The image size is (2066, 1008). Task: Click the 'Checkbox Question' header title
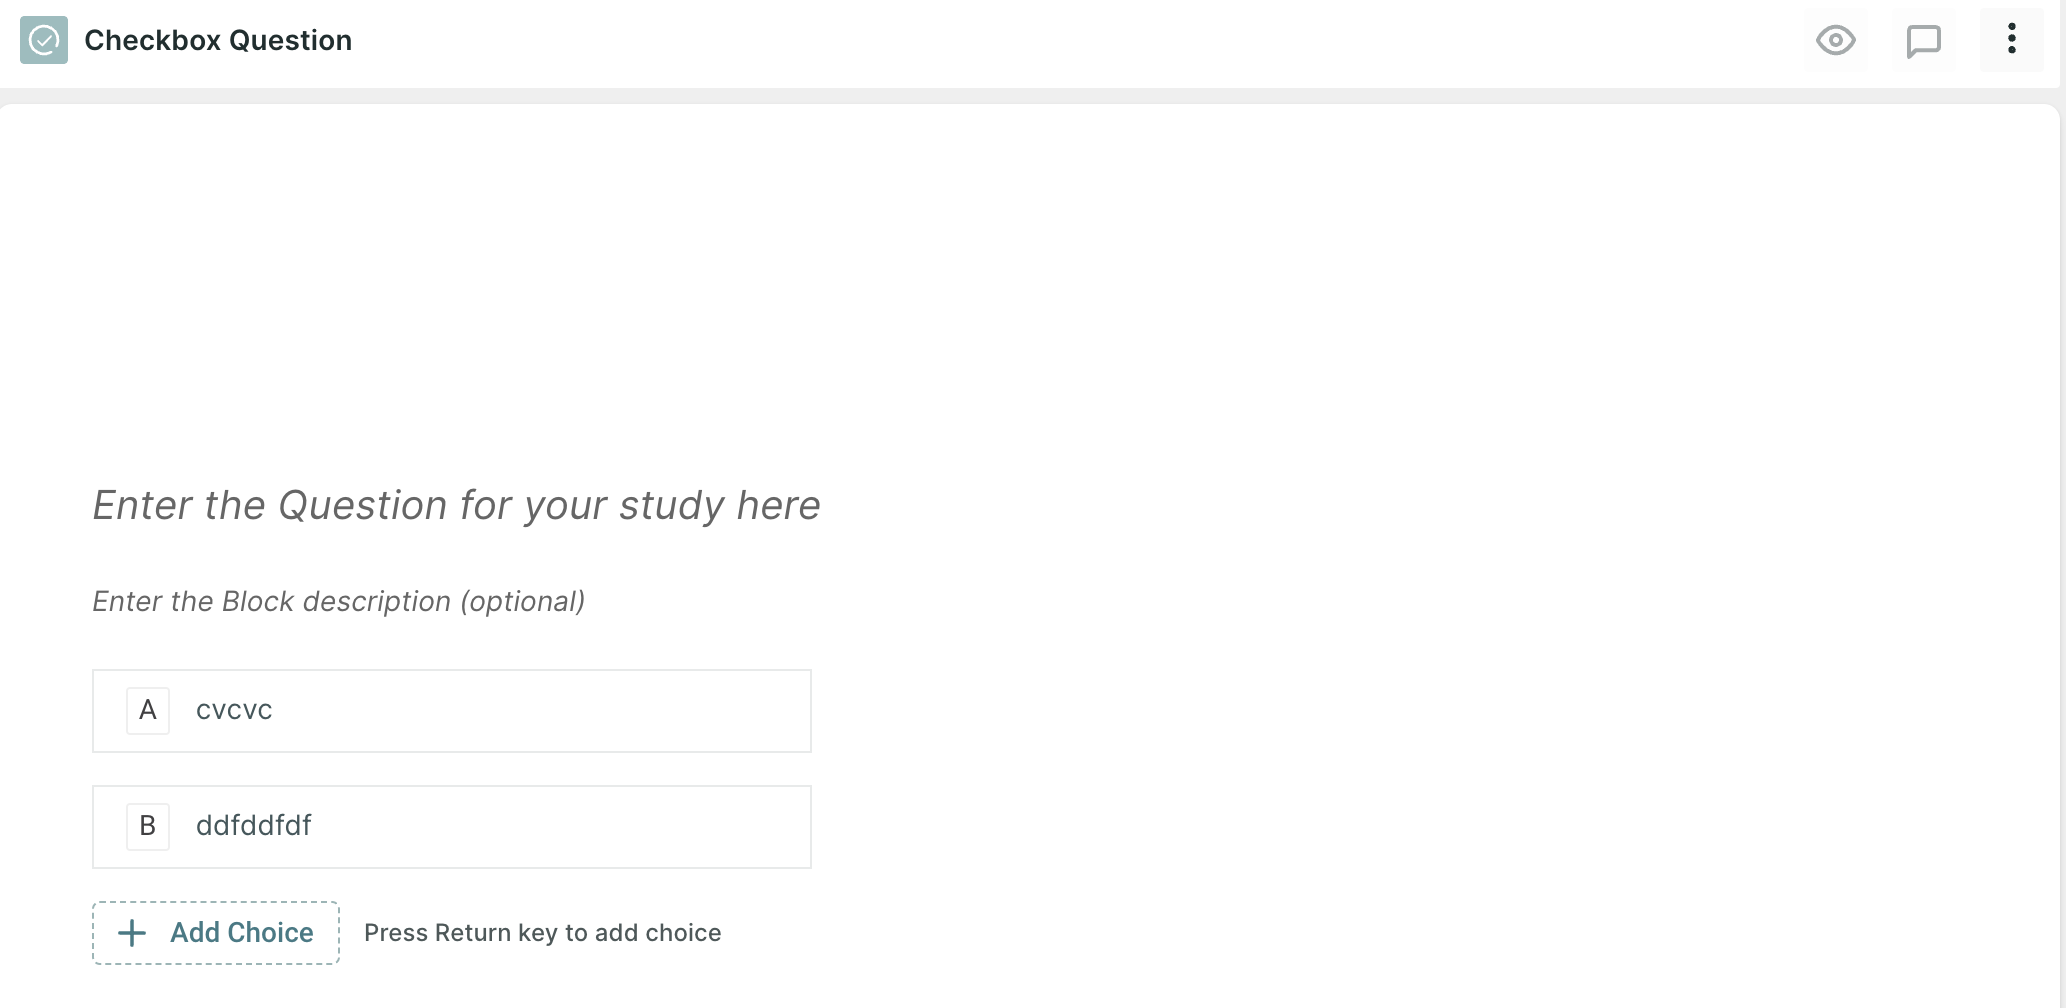[218, 40]
